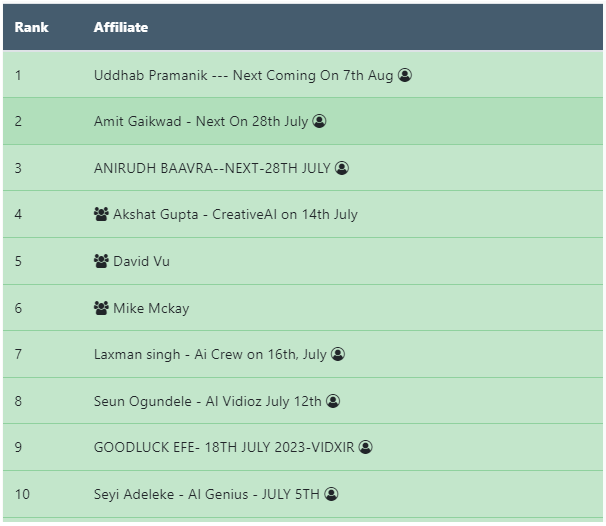606x526 pixels.
Task: Click the group icon before Mike Mckay
Action: coord(101,308)
